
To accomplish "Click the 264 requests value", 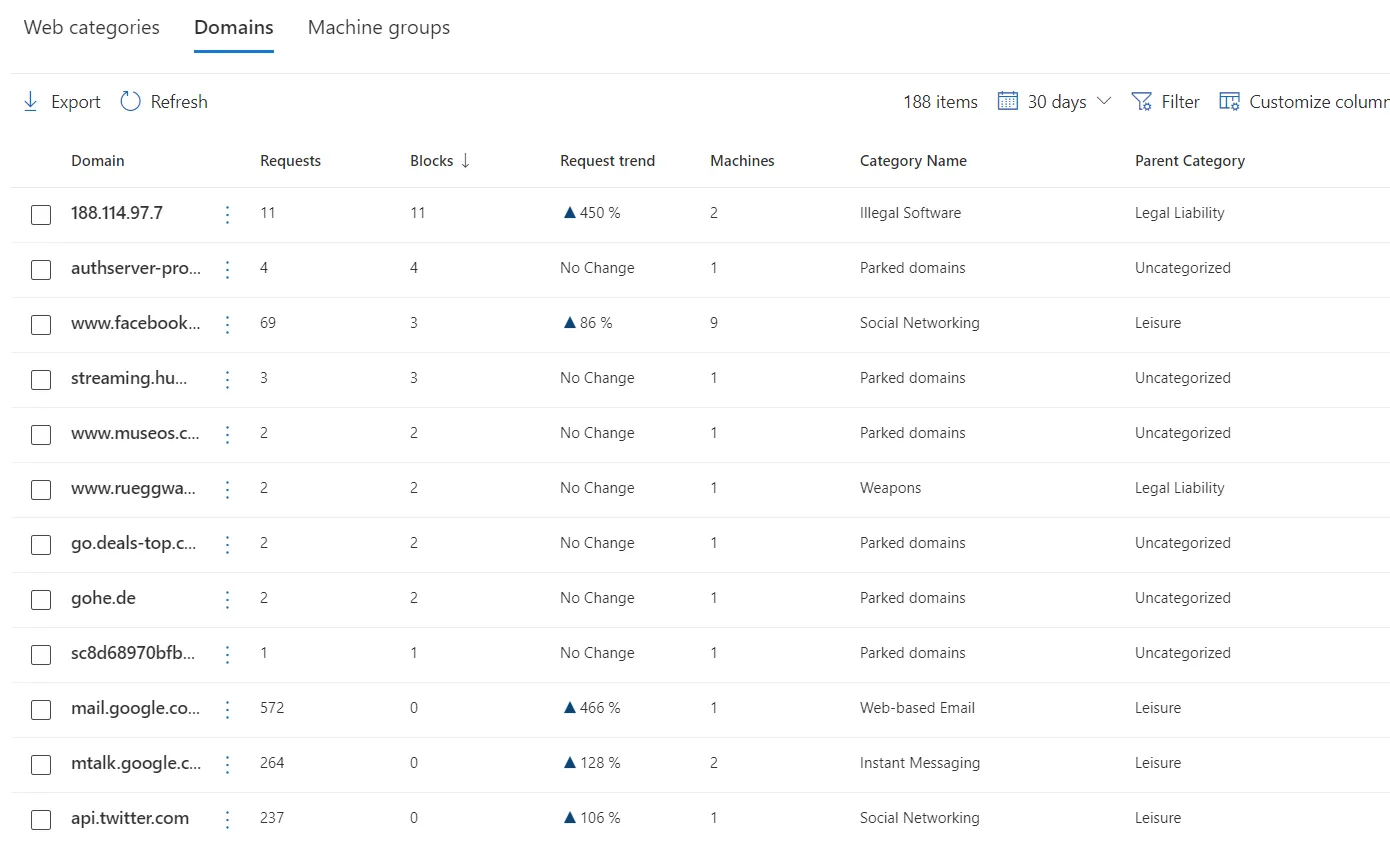I will click(x=272, y=763).
